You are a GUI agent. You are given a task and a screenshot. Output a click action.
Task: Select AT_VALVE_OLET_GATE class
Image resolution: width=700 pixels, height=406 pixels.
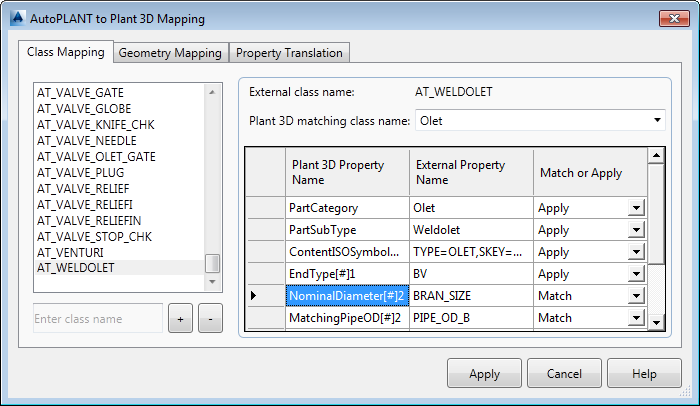[x=119, y=157]
